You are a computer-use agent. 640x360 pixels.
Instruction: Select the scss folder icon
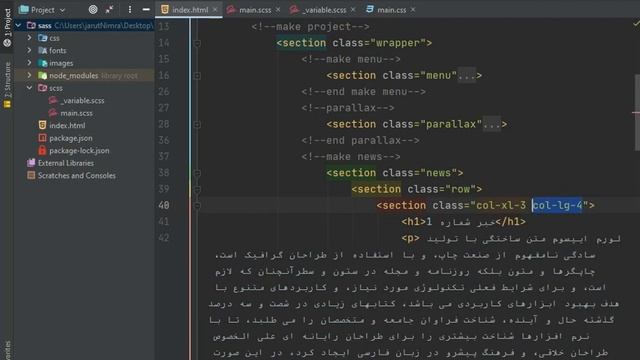(42, 88)
